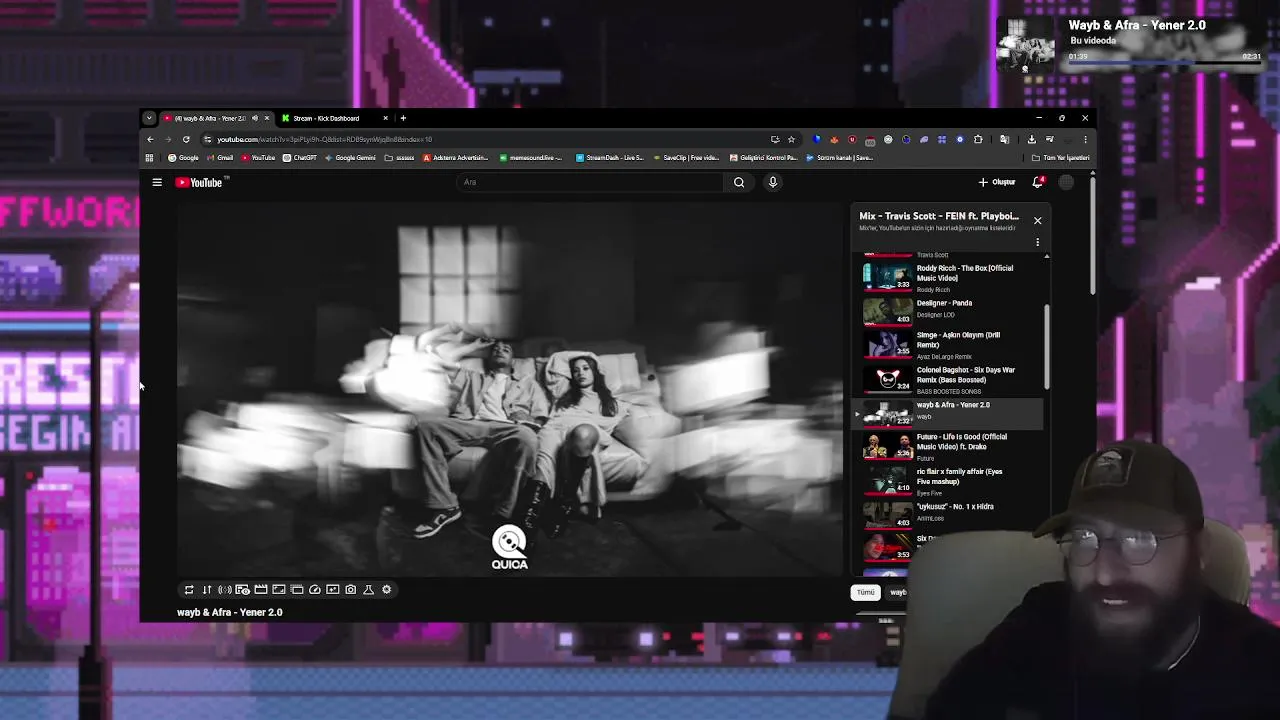Click the sound waves icon in player toolbar
Image resolution: width=1280 pixels, height=720 pixels.
[225, 590]
